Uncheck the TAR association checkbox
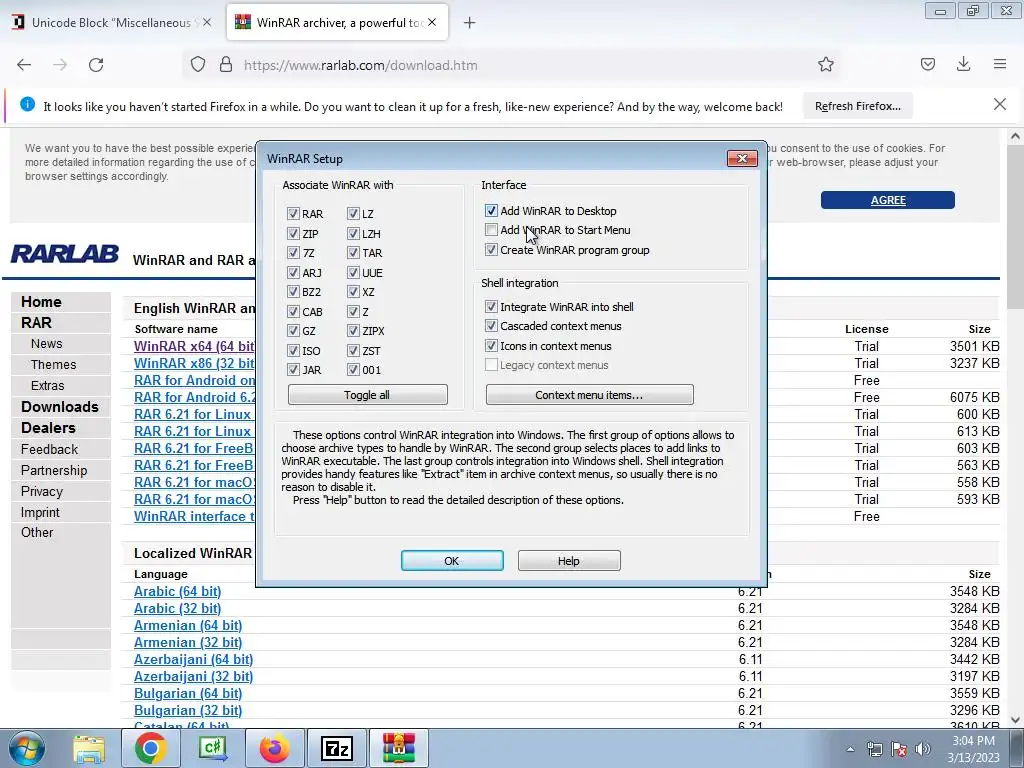The height and width of the screenshot is (768, 1024). tap(353, 253)
